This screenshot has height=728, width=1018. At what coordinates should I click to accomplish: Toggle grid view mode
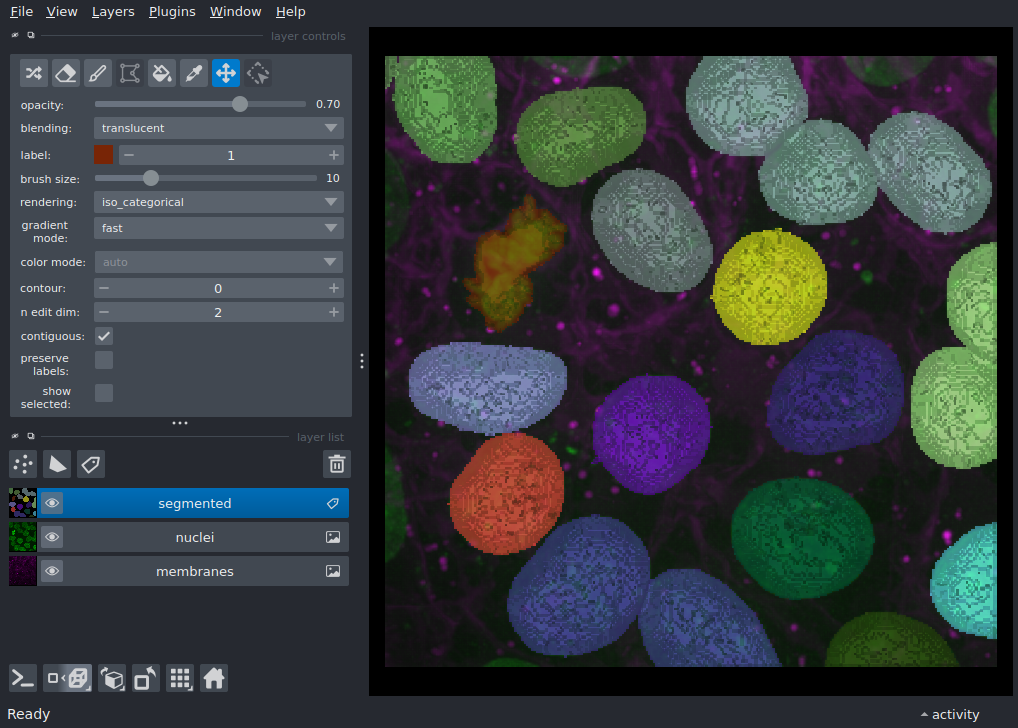[180, 678]
